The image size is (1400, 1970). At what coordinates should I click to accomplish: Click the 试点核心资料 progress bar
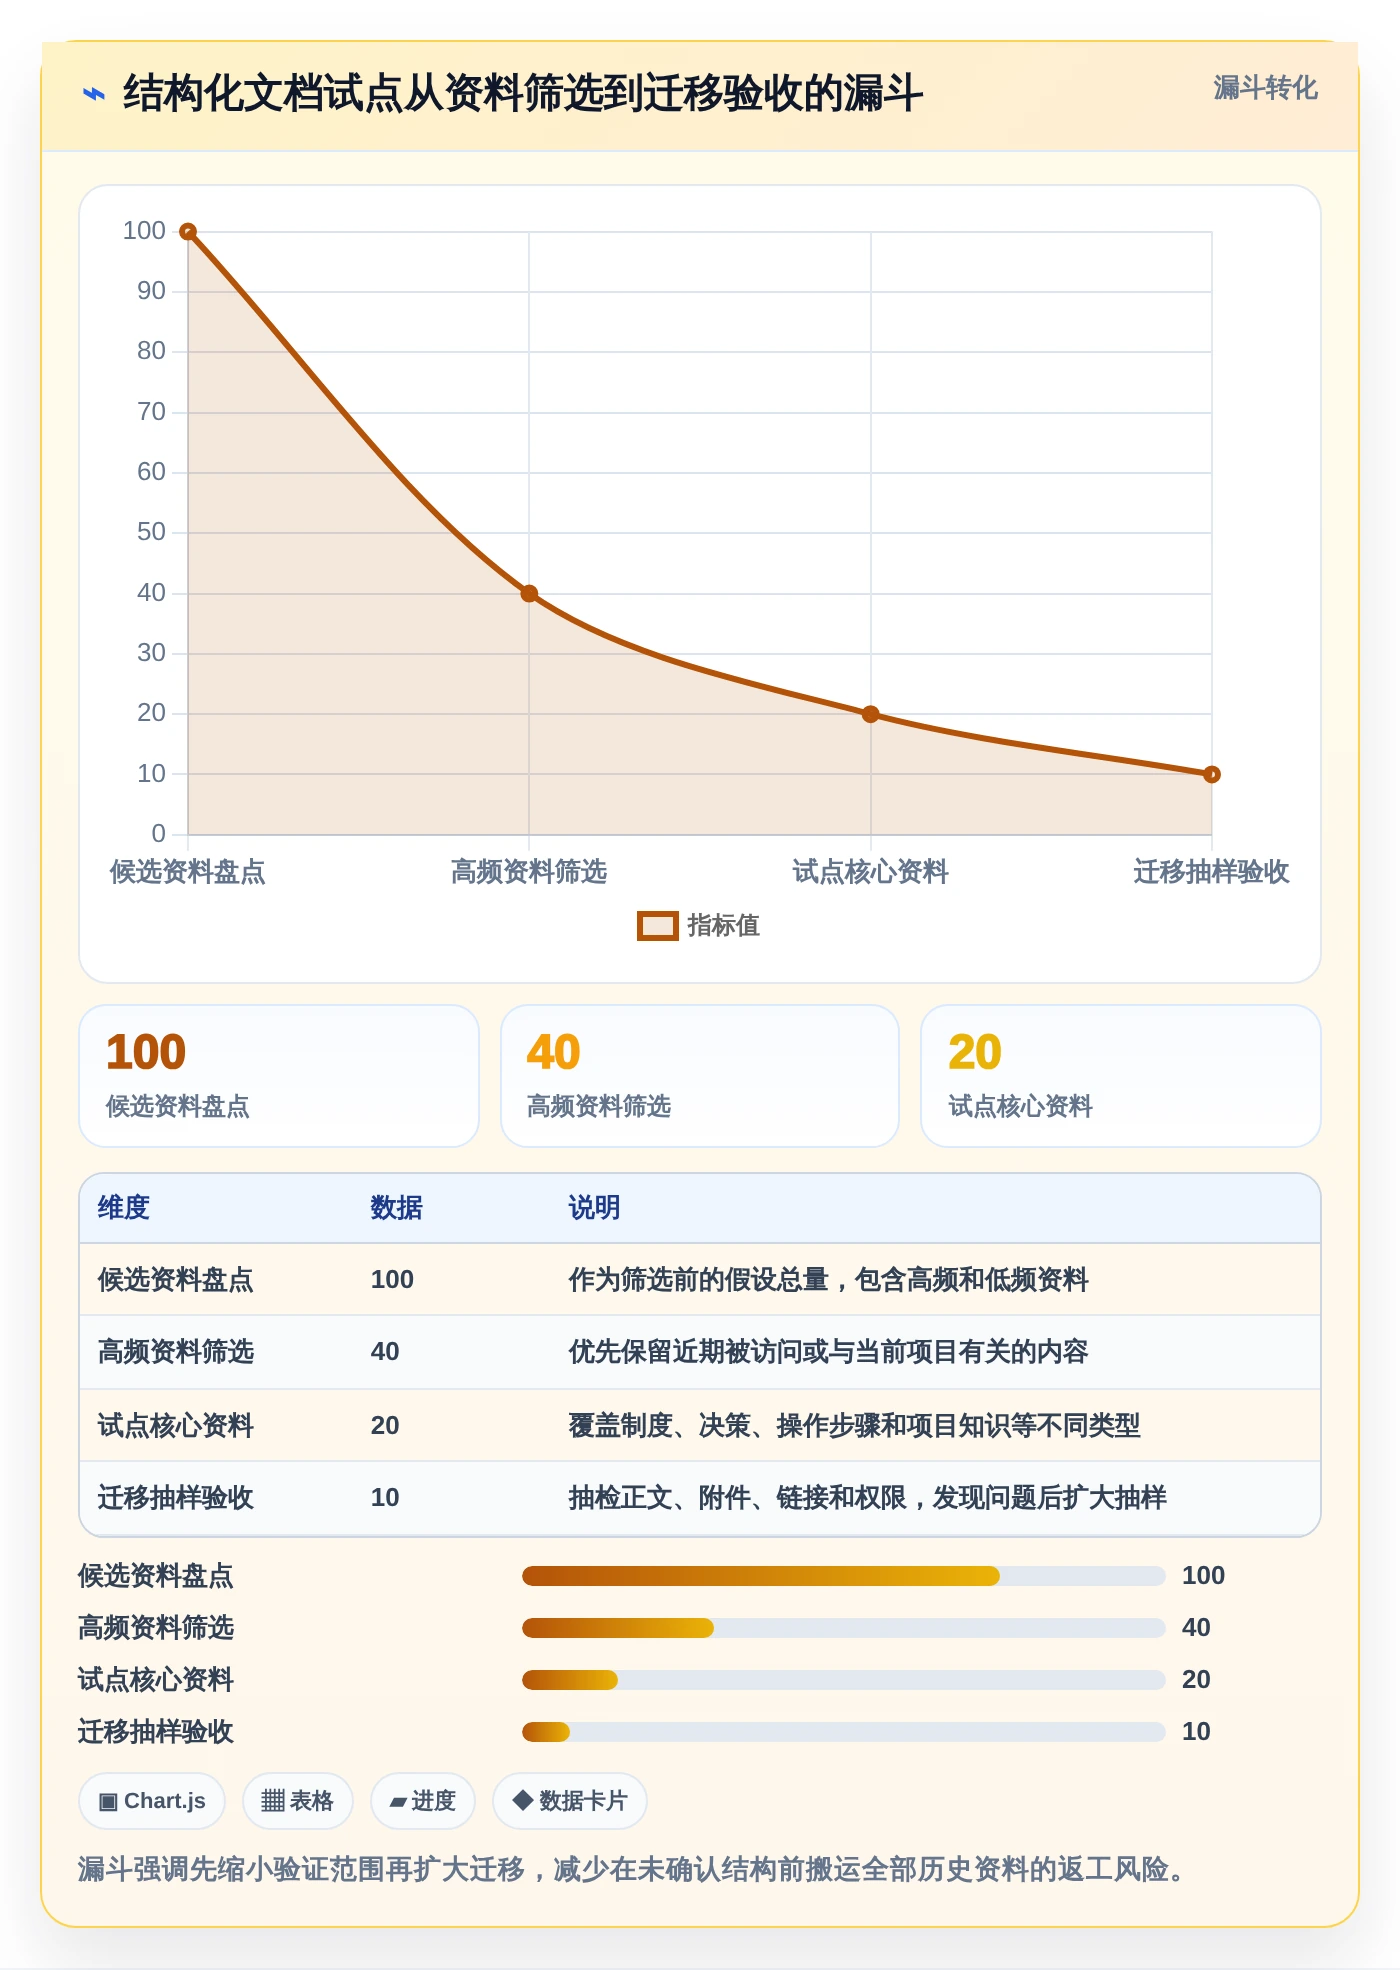pyautogui.click(x=844, y=1680)
